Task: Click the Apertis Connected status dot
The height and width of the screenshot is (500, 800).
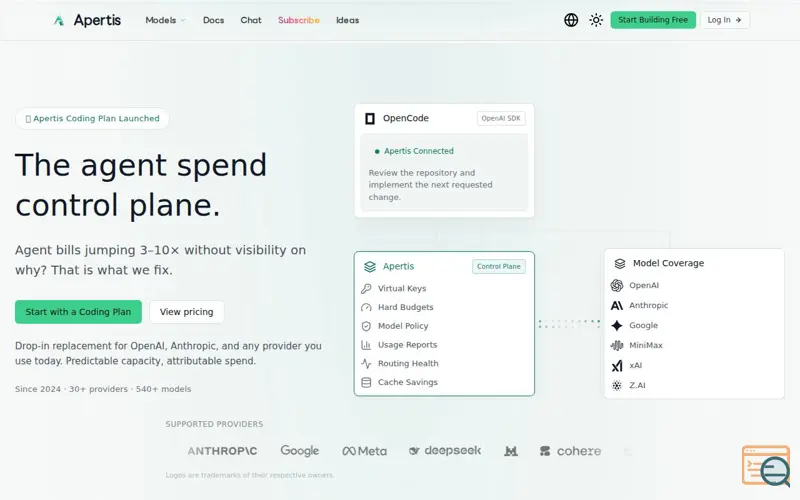Action: tap(377, 151)
